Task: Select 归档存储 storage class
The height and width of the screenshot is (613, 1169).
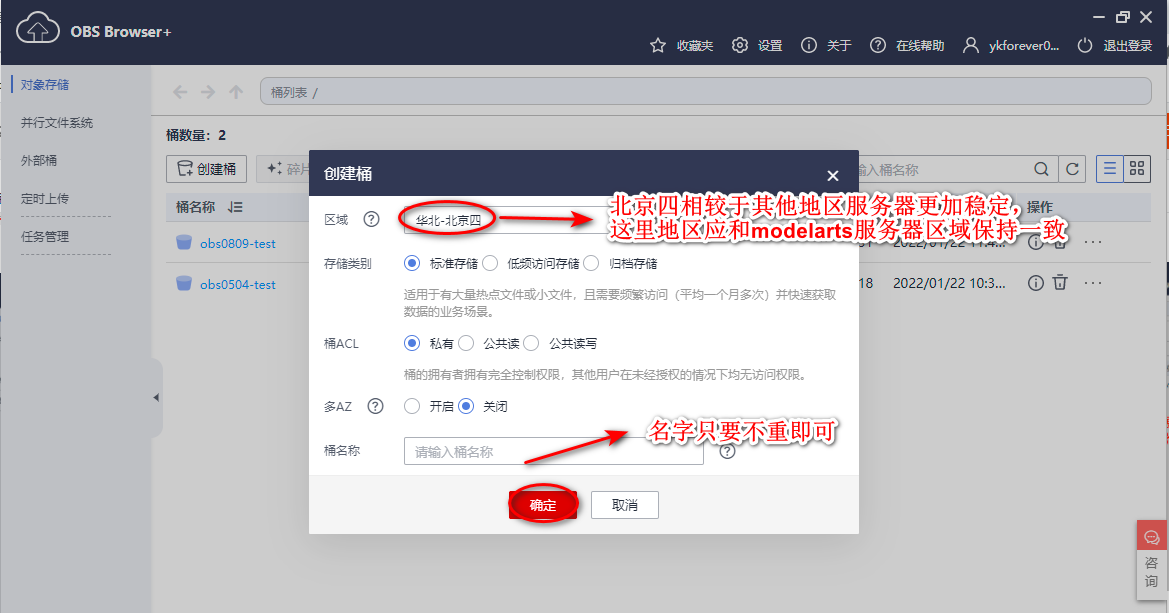Action: coord(591,264)
